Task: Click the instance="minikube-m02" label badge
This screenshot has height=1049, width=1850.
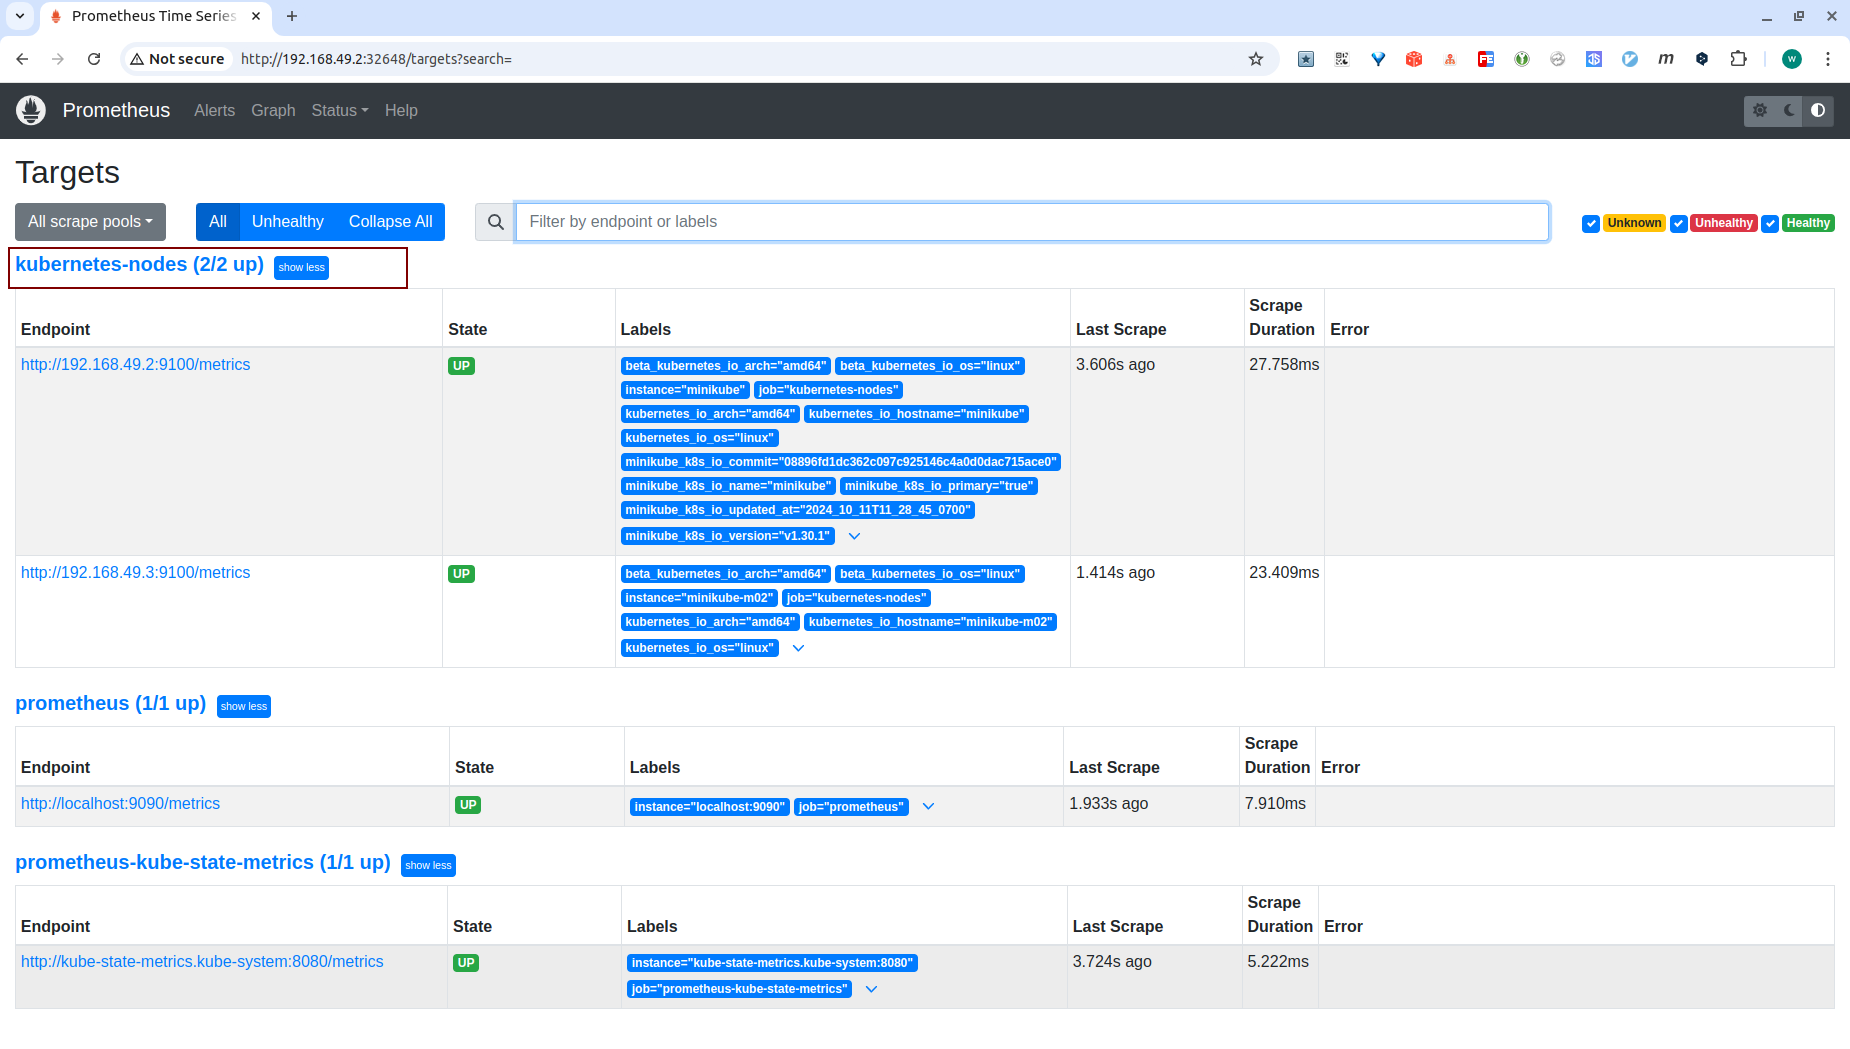Action: (x=699, y=598)
